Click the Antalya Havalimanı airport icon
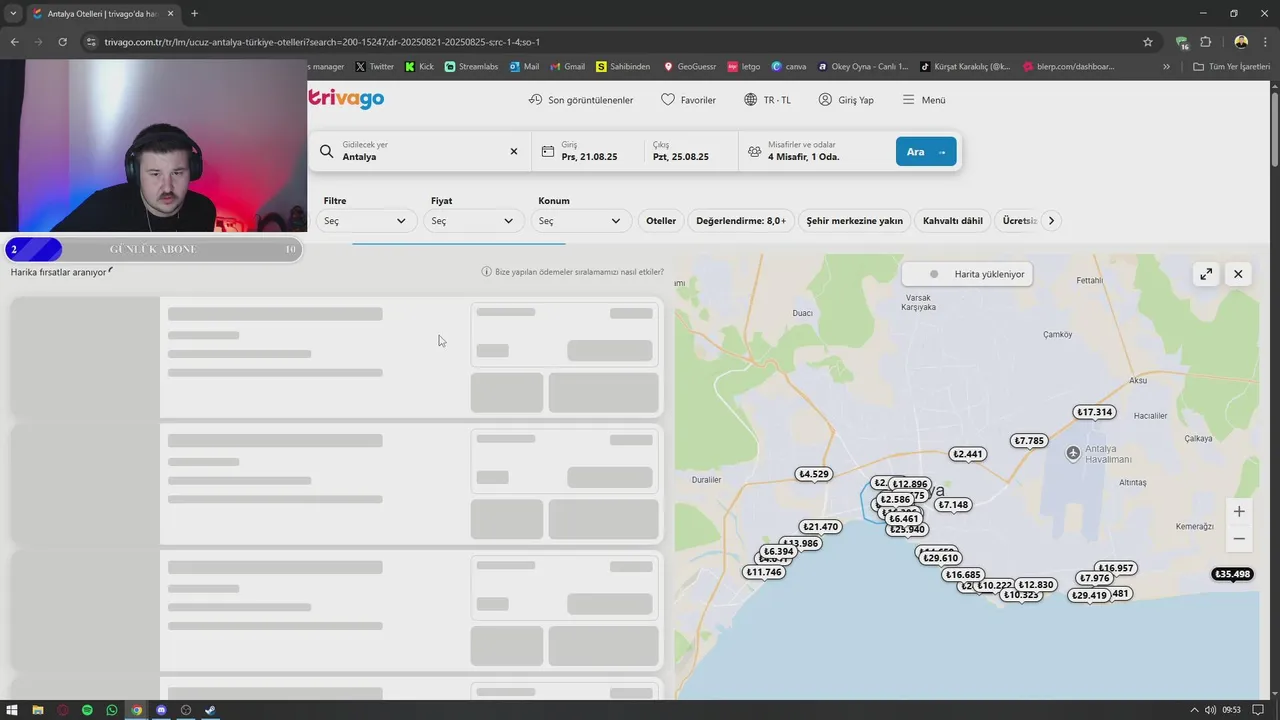Screen dimensions: 1280x720 click(1073, 453)
